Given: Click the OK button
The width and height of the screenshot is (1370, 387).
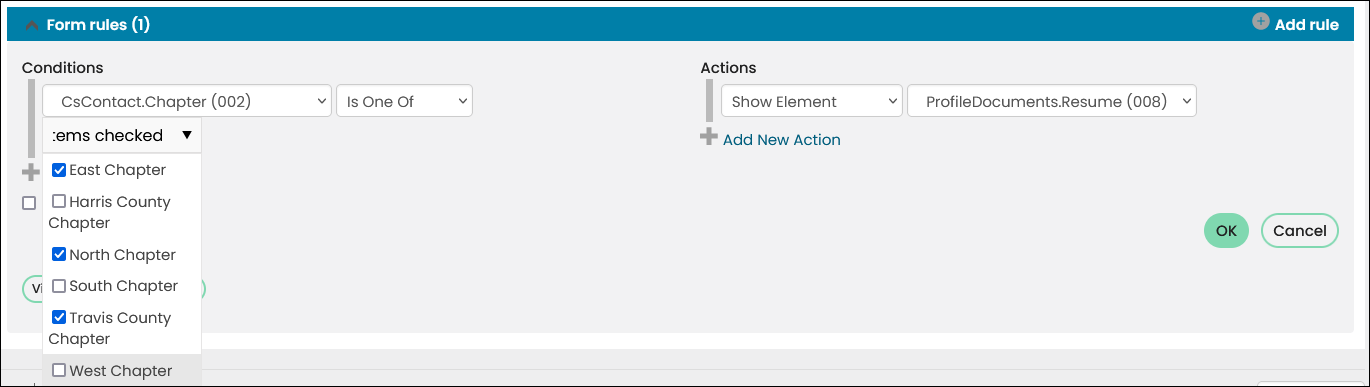Looking at the screenshot, I should pyautogui.click(x=1226, y=230).
